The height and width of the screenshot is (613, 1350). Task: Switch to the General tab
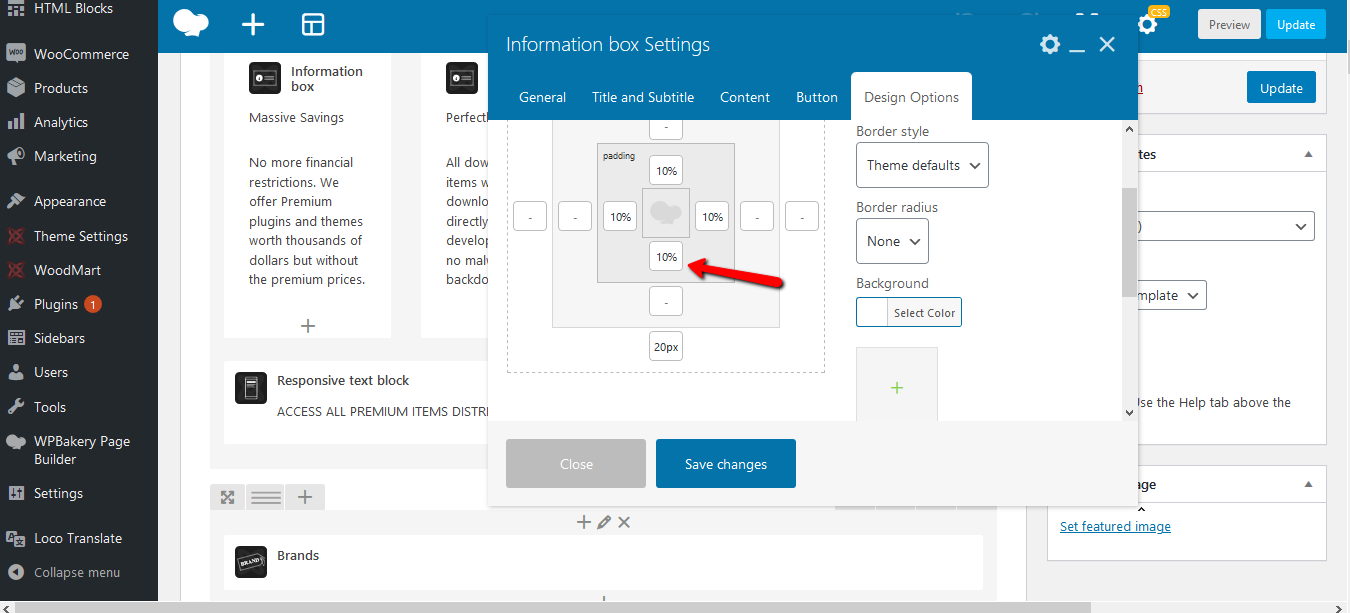543,97
